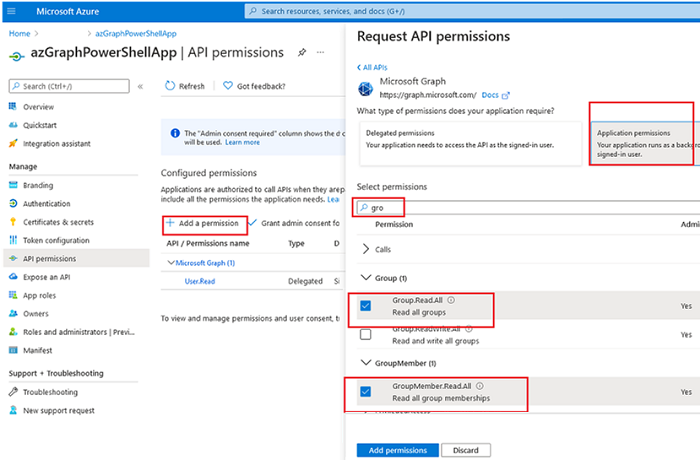Screen dimensions: 700x460
Task: Click the Discard button
Action: 466,450
